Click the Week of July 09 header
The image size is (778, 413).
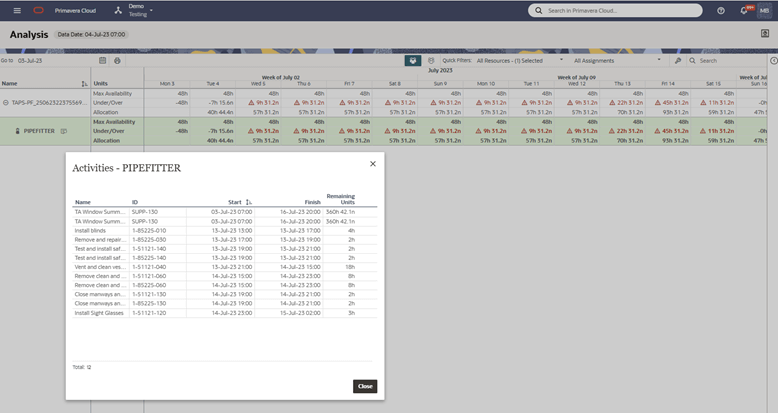(x=576, y=77)
